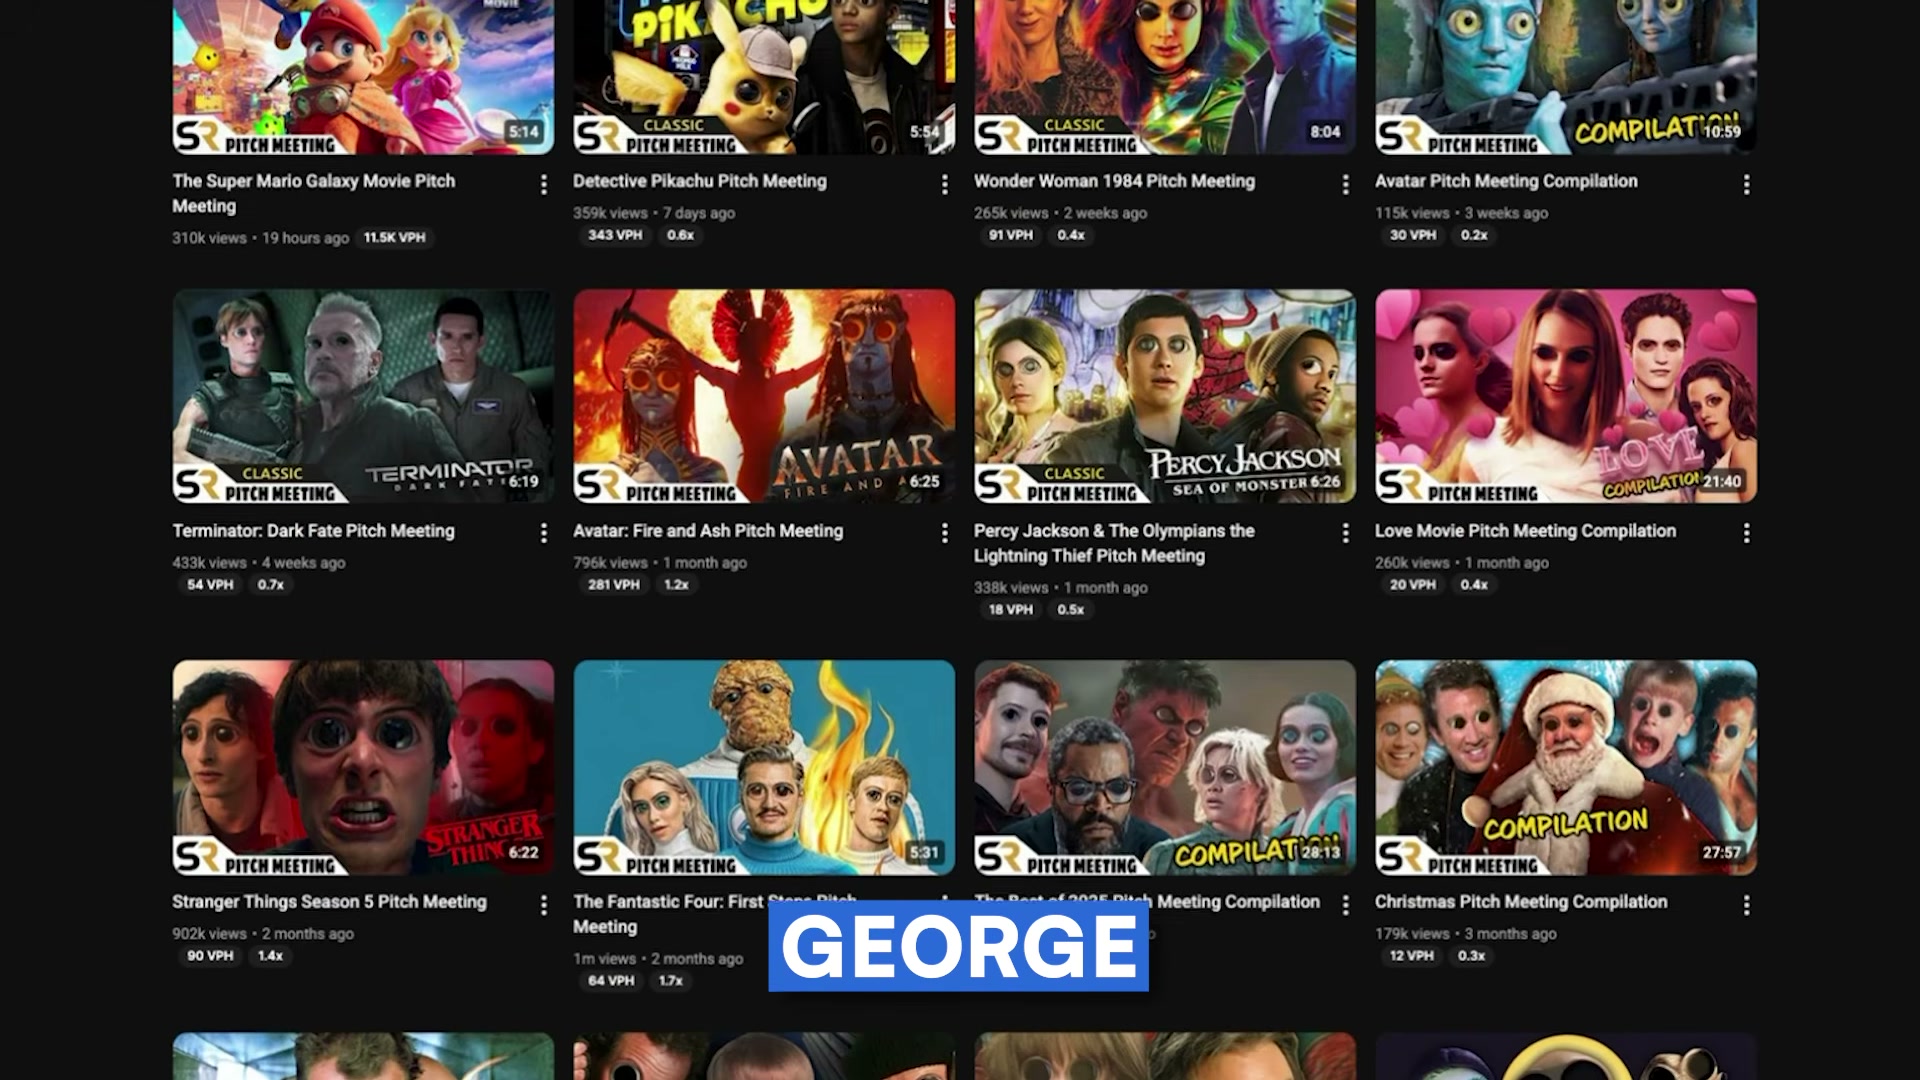
Task: Click 'Avatar: Fire and Ash Pitch Meeting' title
Action: (x=708, y=531)
